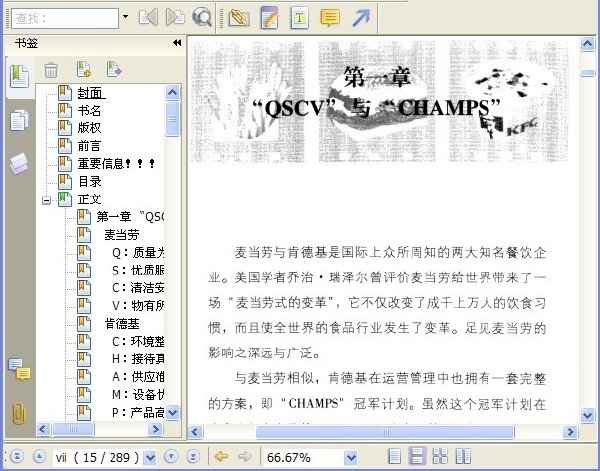
Task: Open the H：接待 bookmark
Action: tap(138, 359)
